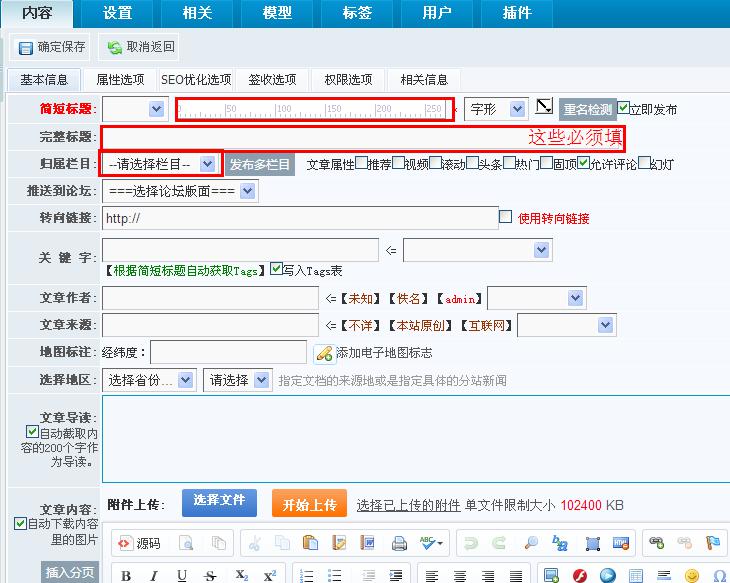Click the print icon in editor toolbar

399,543
